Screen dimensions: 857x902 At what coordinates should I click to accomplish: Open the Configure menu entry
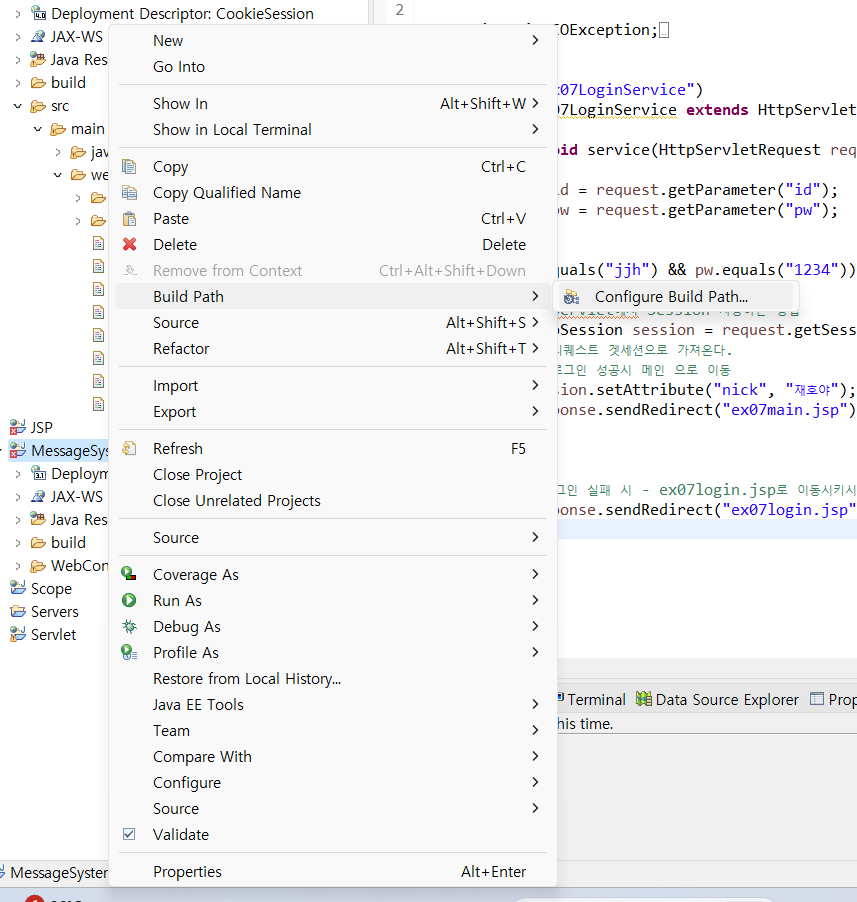click(332, 782)
